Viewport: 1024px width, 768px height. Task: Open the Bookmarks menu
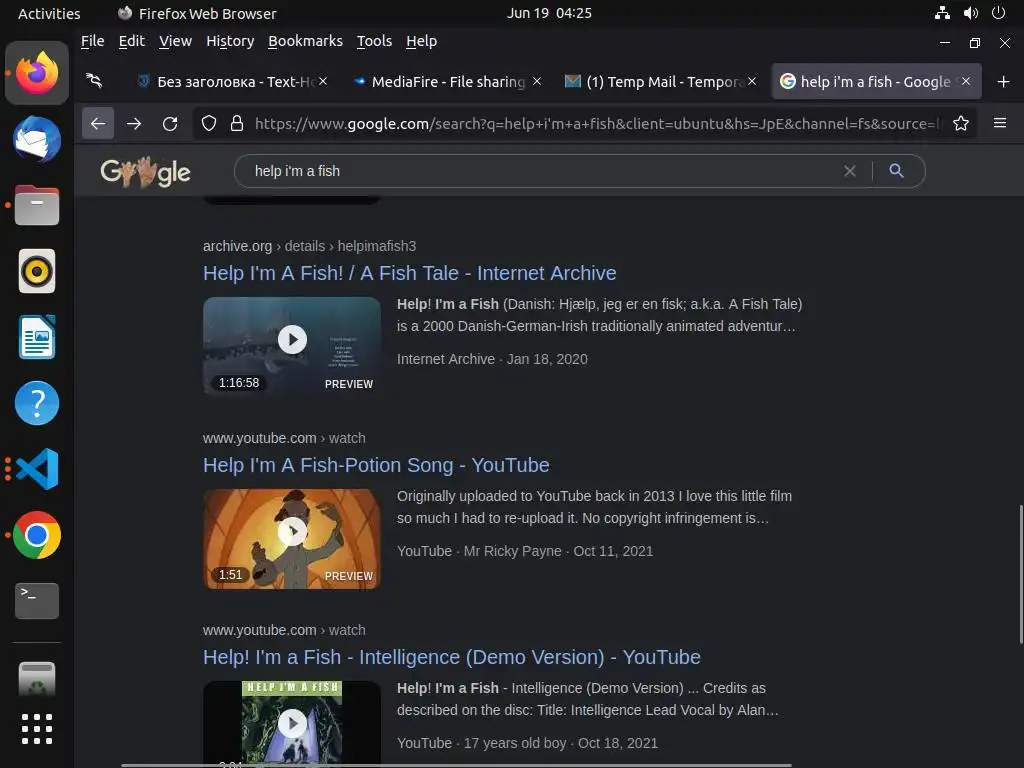tap(305, 41)
